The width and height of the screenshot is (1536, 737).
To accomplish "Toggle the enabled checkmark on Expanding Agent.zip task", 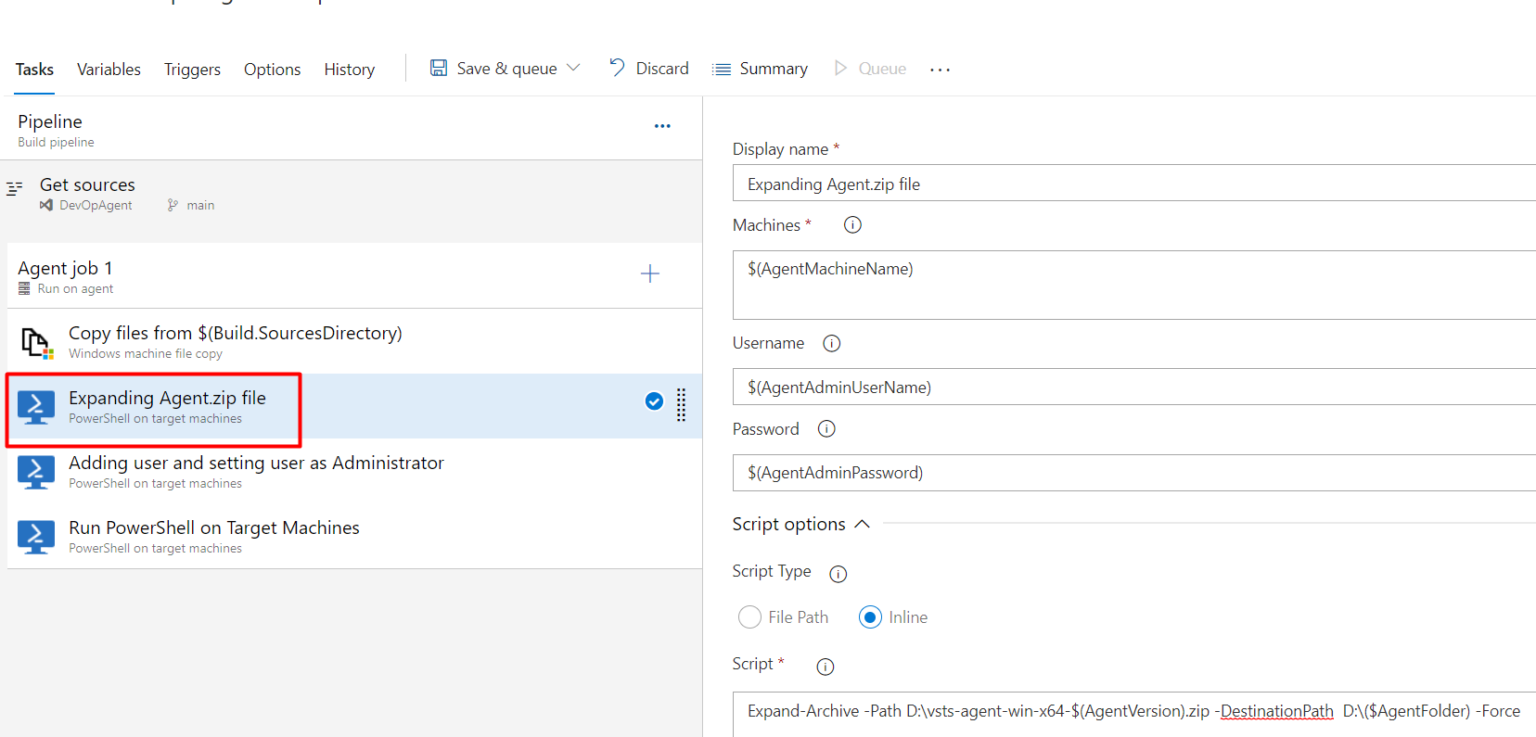I will pos(654,401).
